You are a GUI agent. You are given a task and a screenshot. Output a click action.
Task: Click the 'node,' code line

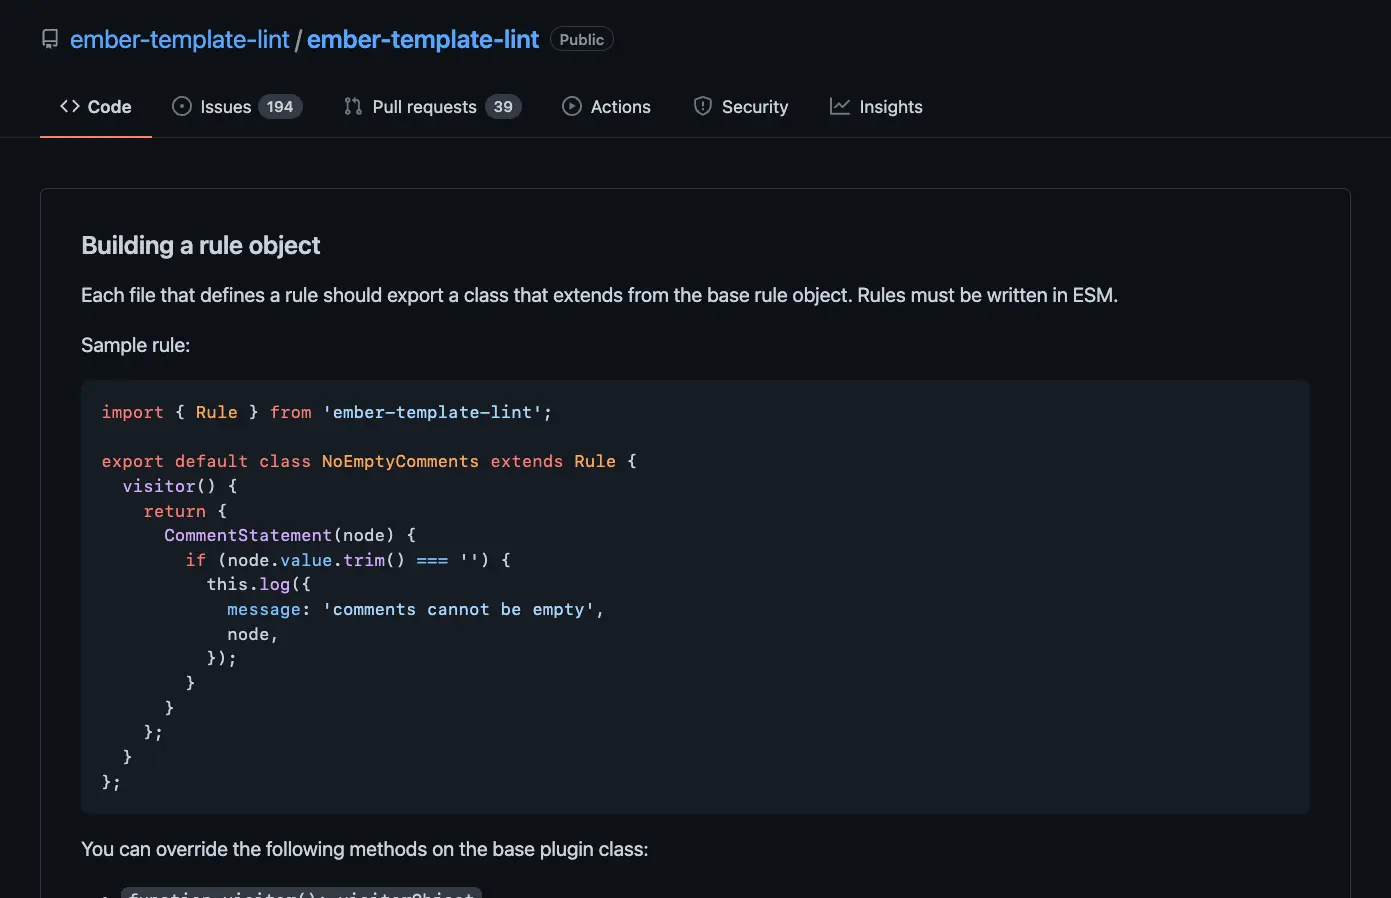[252, 634]
